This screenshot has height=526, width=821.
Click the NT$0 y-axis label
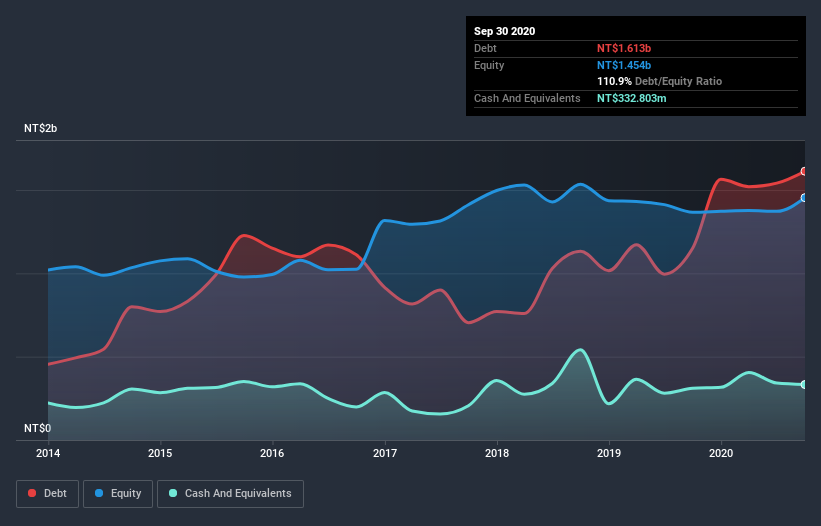[38, 428]
